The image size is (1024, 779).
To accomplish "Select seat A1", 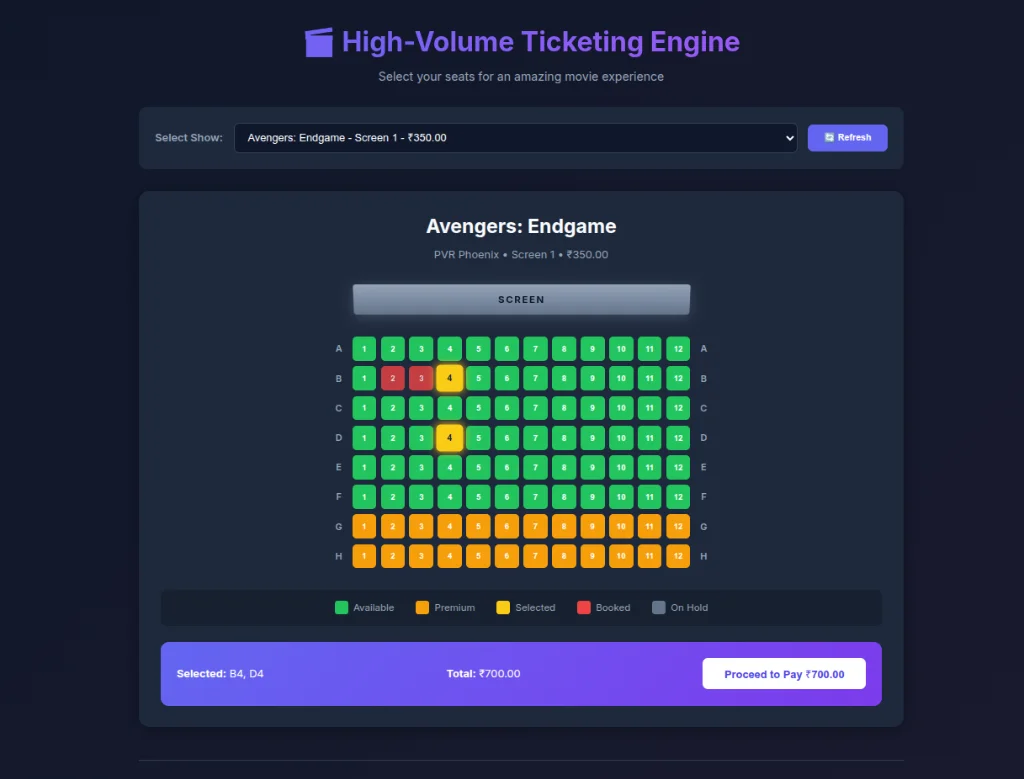I will pos(364,348).
